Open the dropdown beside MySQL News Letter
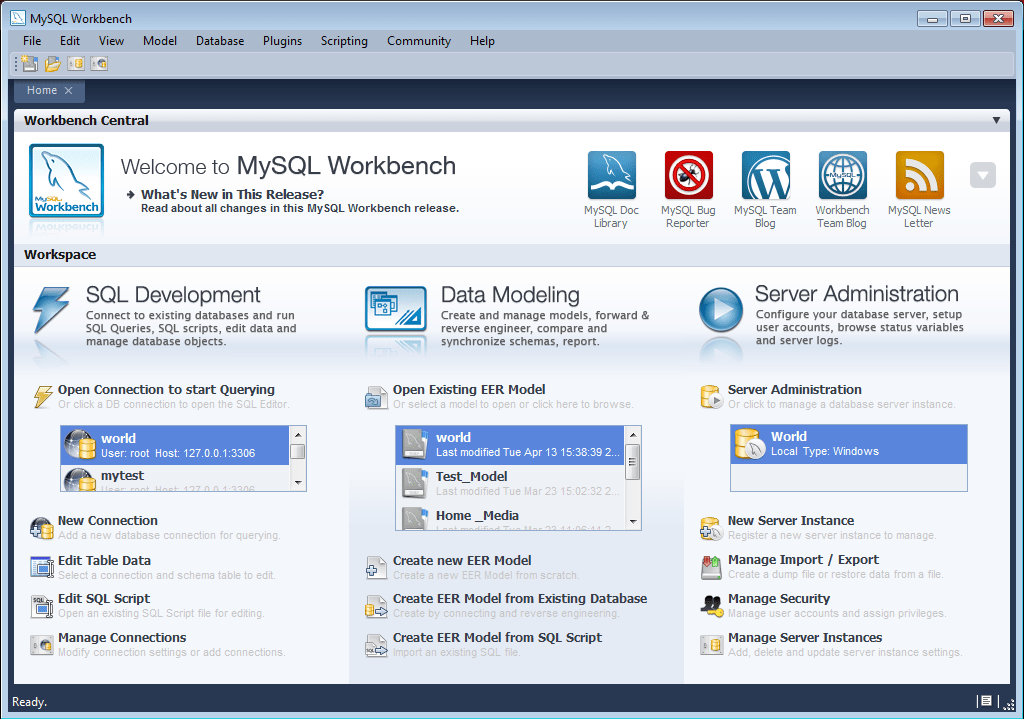This screenshot has height=719, width=1024. pyautogui.click(x=982, y=175)
